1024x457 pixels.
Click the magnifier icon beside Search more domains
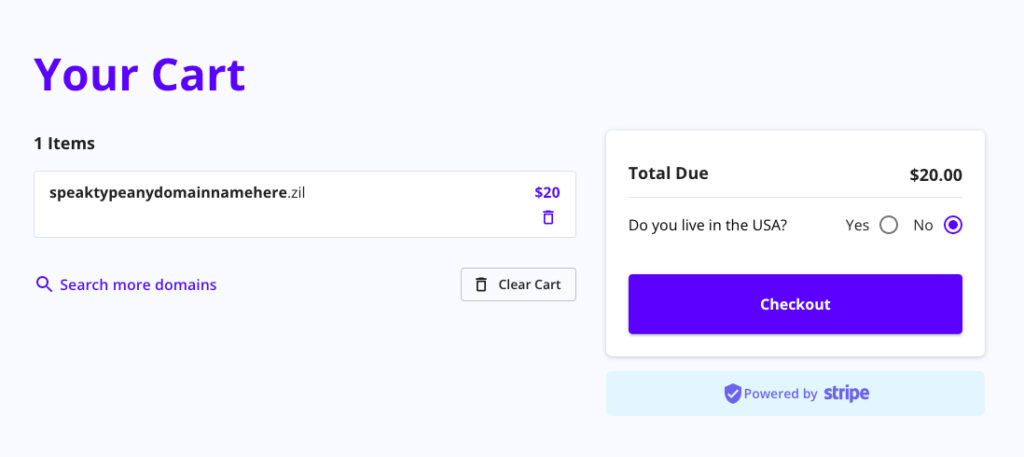44,284
